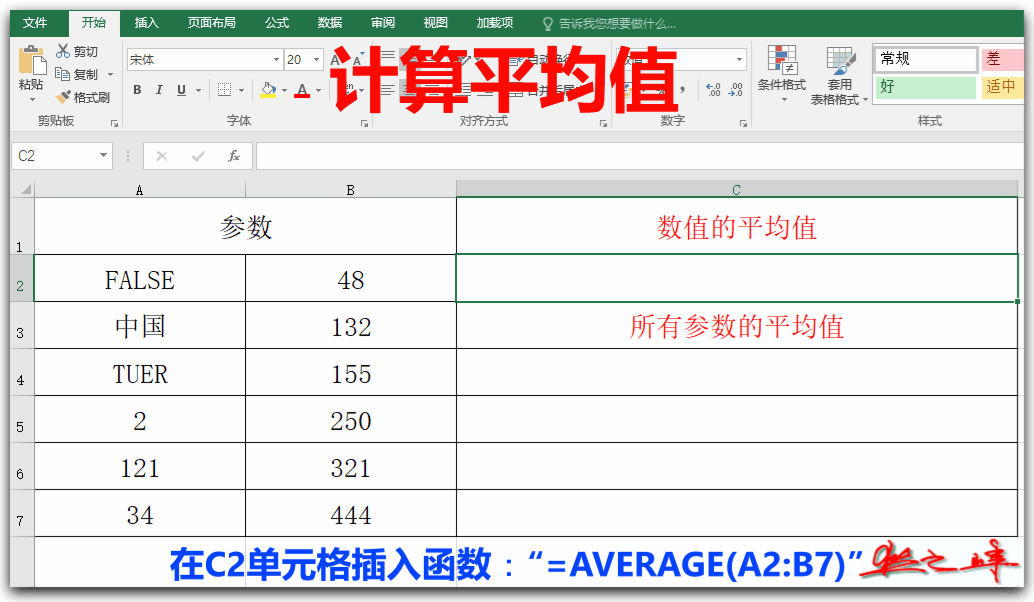Open the font name dropdown 宋体
This screenshot has height=602, width=1034.
click(276, 59)
